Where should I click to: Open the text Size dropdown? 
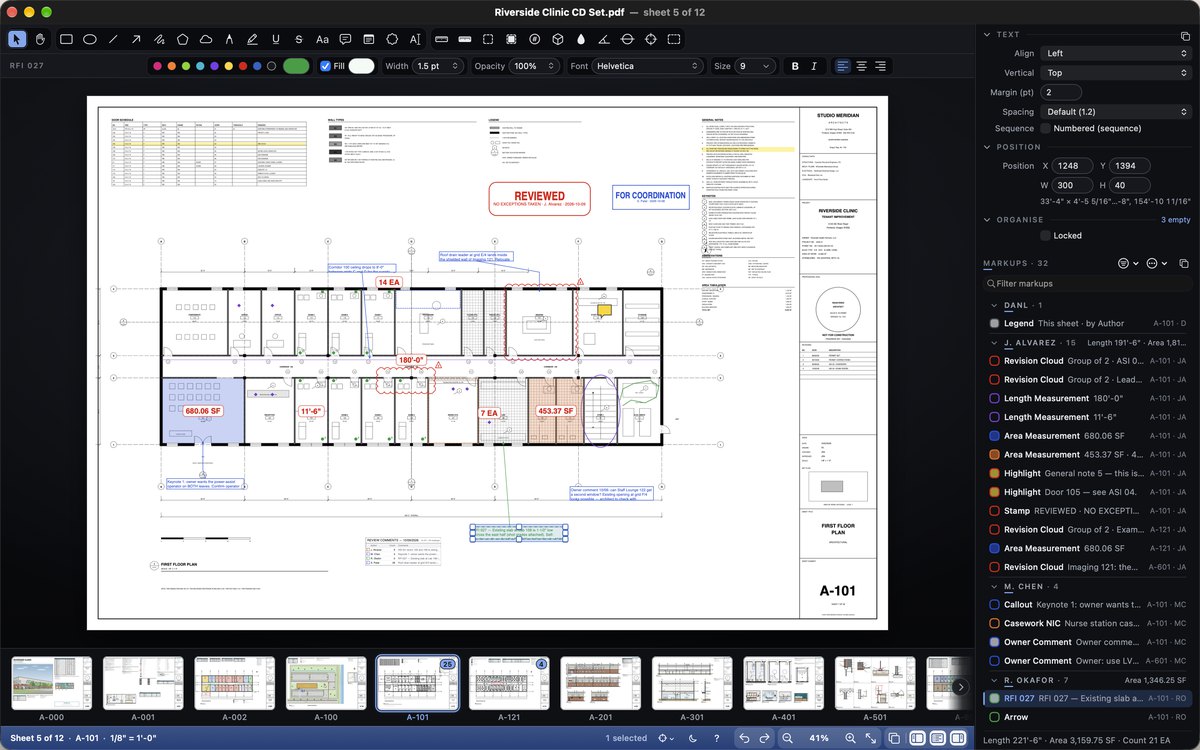point(755,66)
